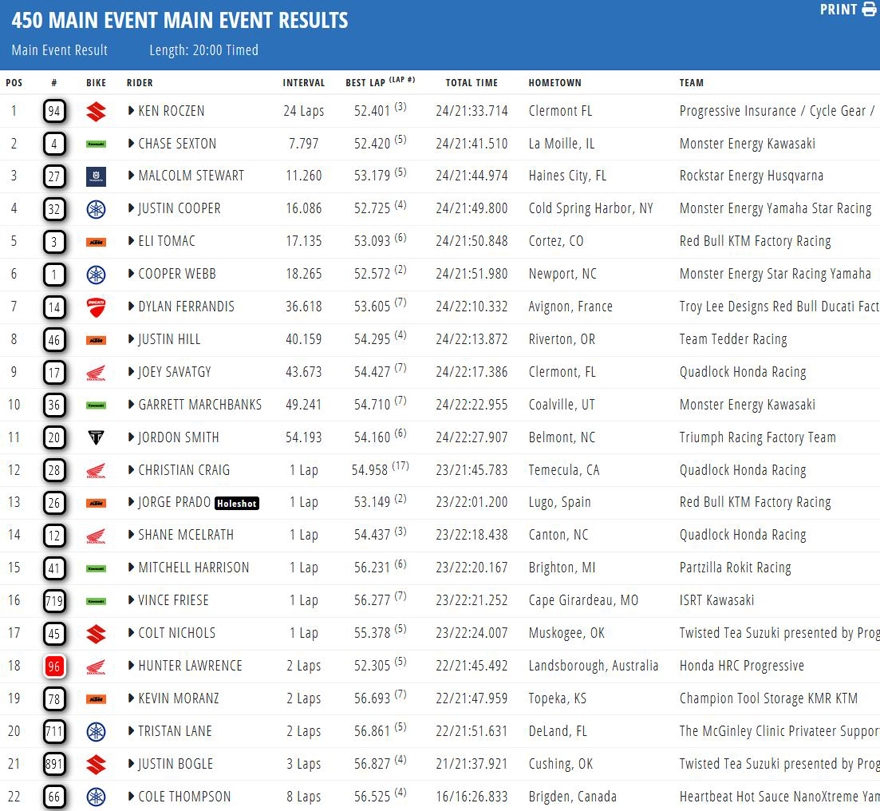Screen dimensions: 880x811
Task: Open rider name Justin Hill
Action: pyautogui.click(x=169, y=339)
